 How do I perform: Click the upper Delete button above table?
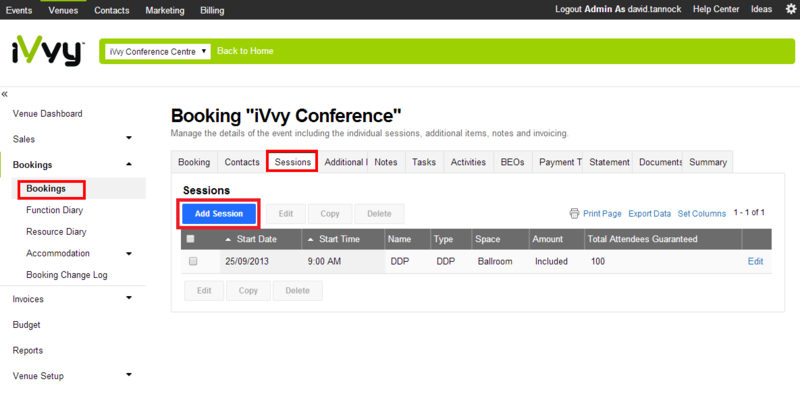379,214
